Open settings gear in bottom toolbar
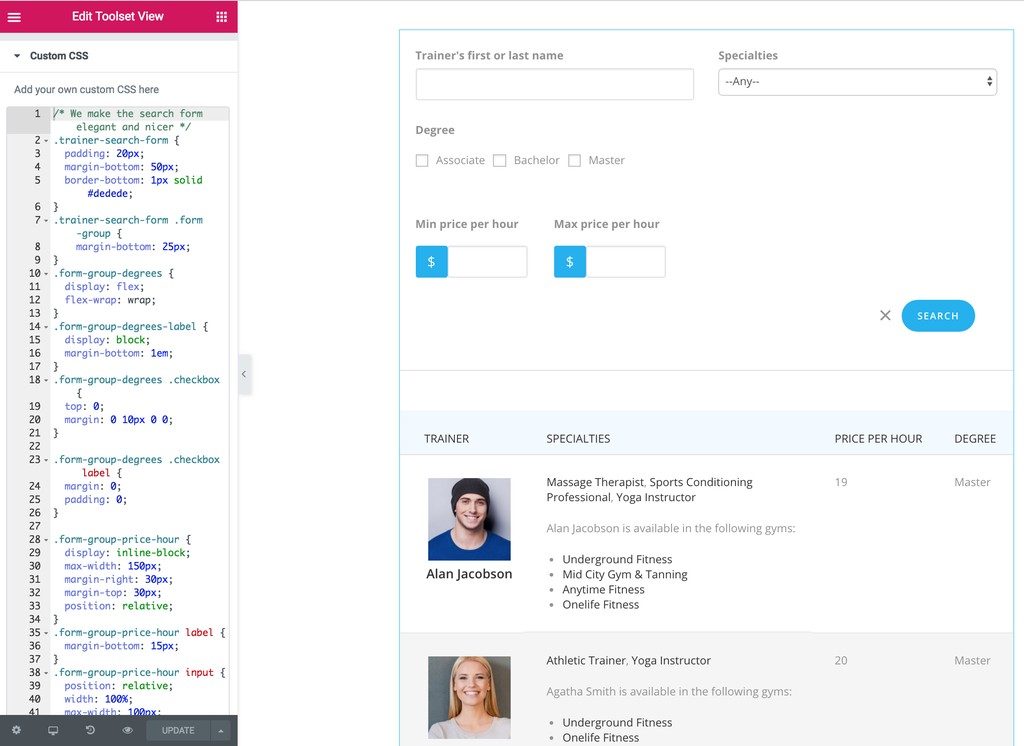The image size is (1024, 746). (x=16, y=731)
